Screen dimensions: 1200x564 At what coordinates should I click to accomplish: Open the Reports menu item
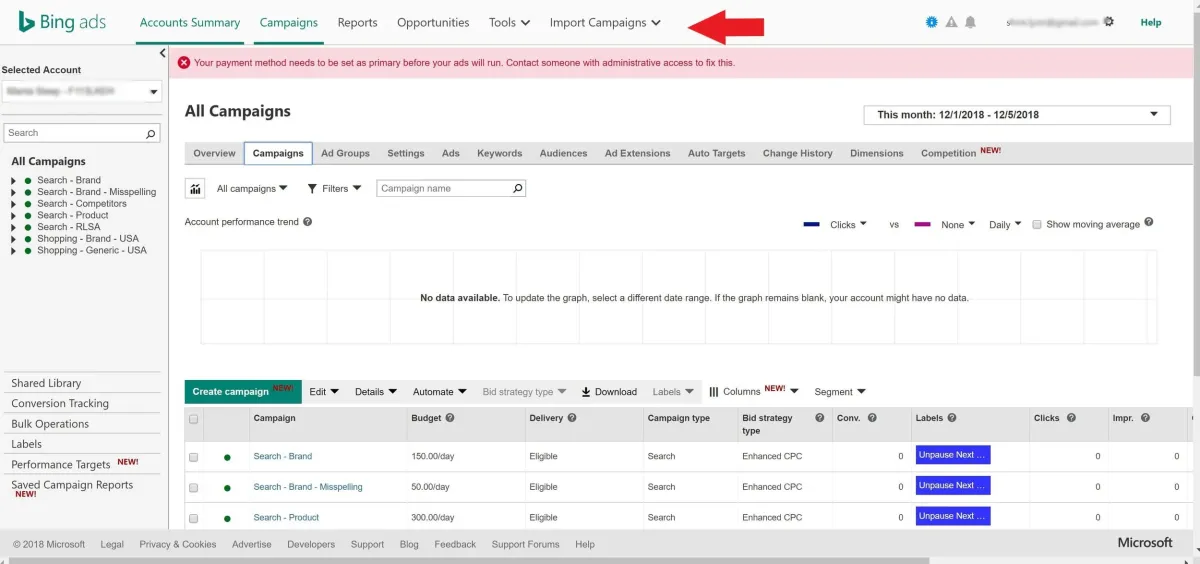357,22
